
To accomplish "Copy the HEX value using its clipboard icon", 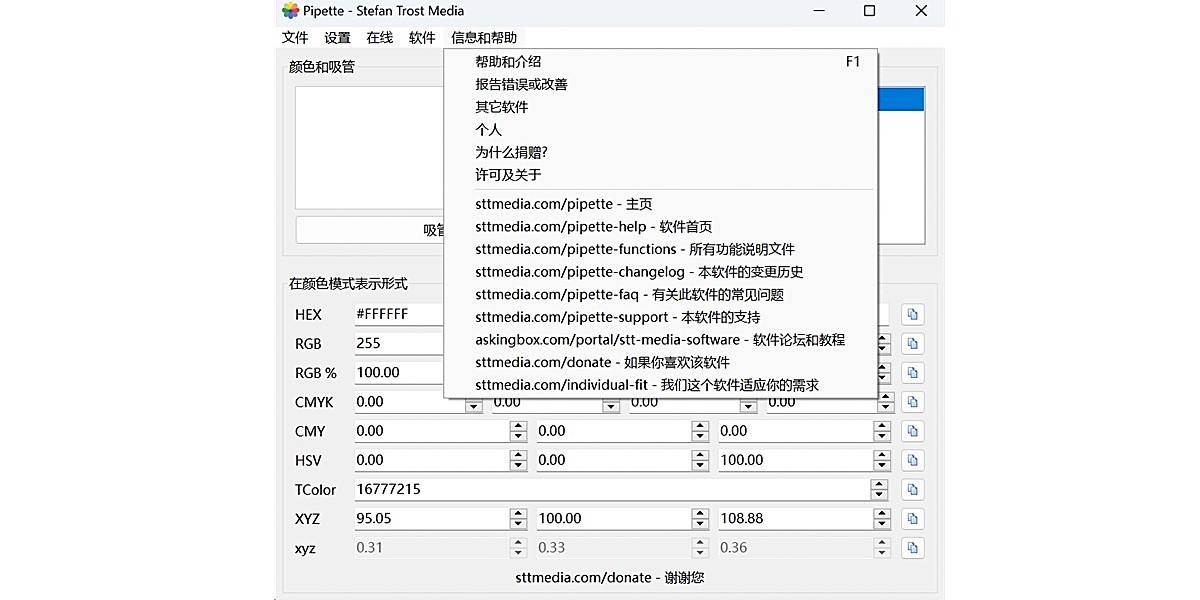I will [911, 313].
